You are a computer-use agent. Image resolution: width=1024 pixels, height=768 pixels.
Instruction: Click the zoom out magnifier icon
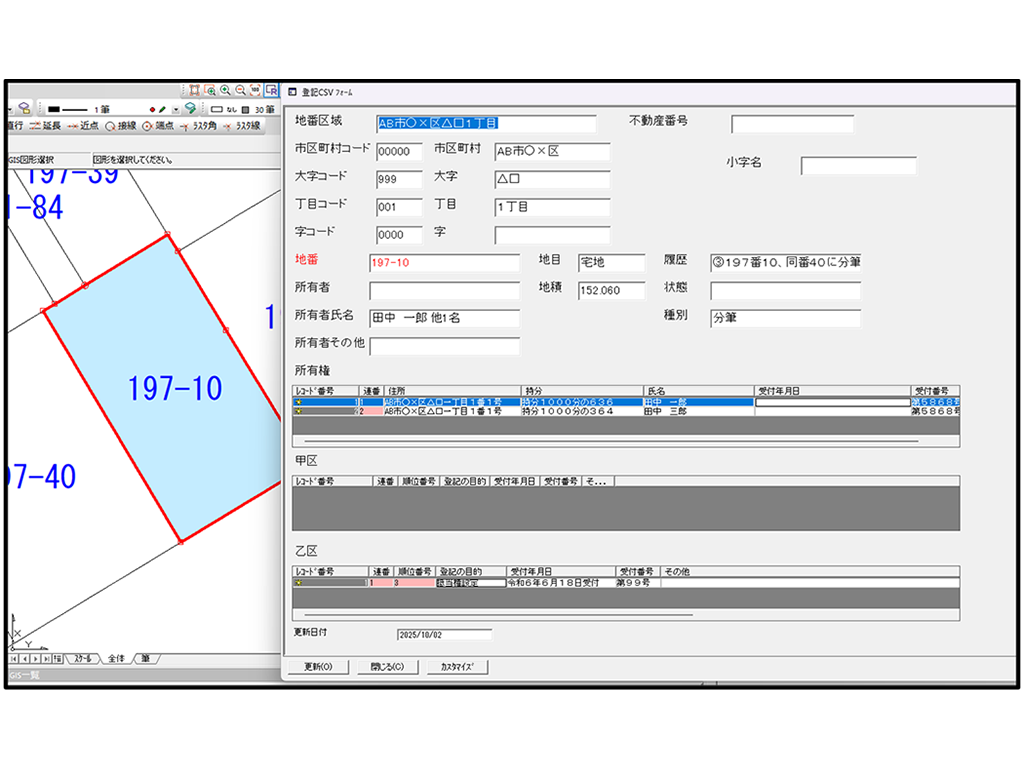(x=240, y=90)
